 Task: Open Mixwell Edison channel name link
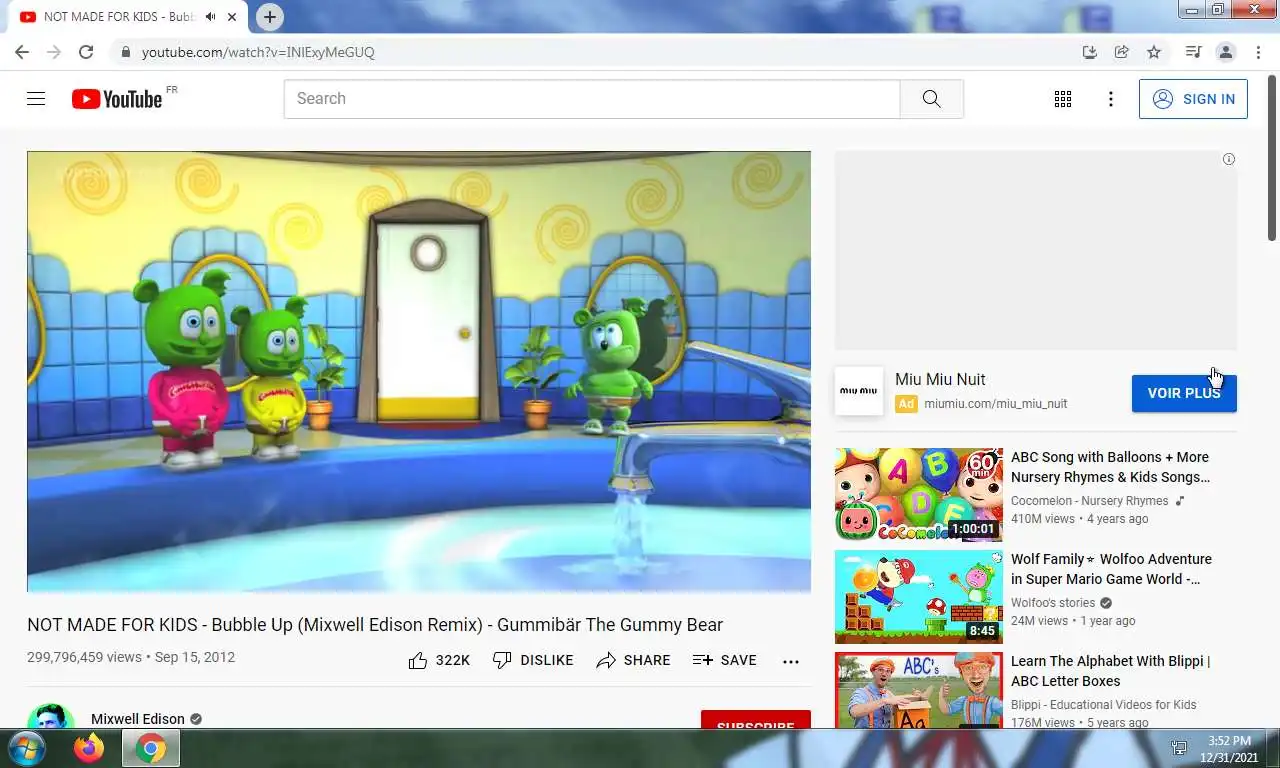138,719
